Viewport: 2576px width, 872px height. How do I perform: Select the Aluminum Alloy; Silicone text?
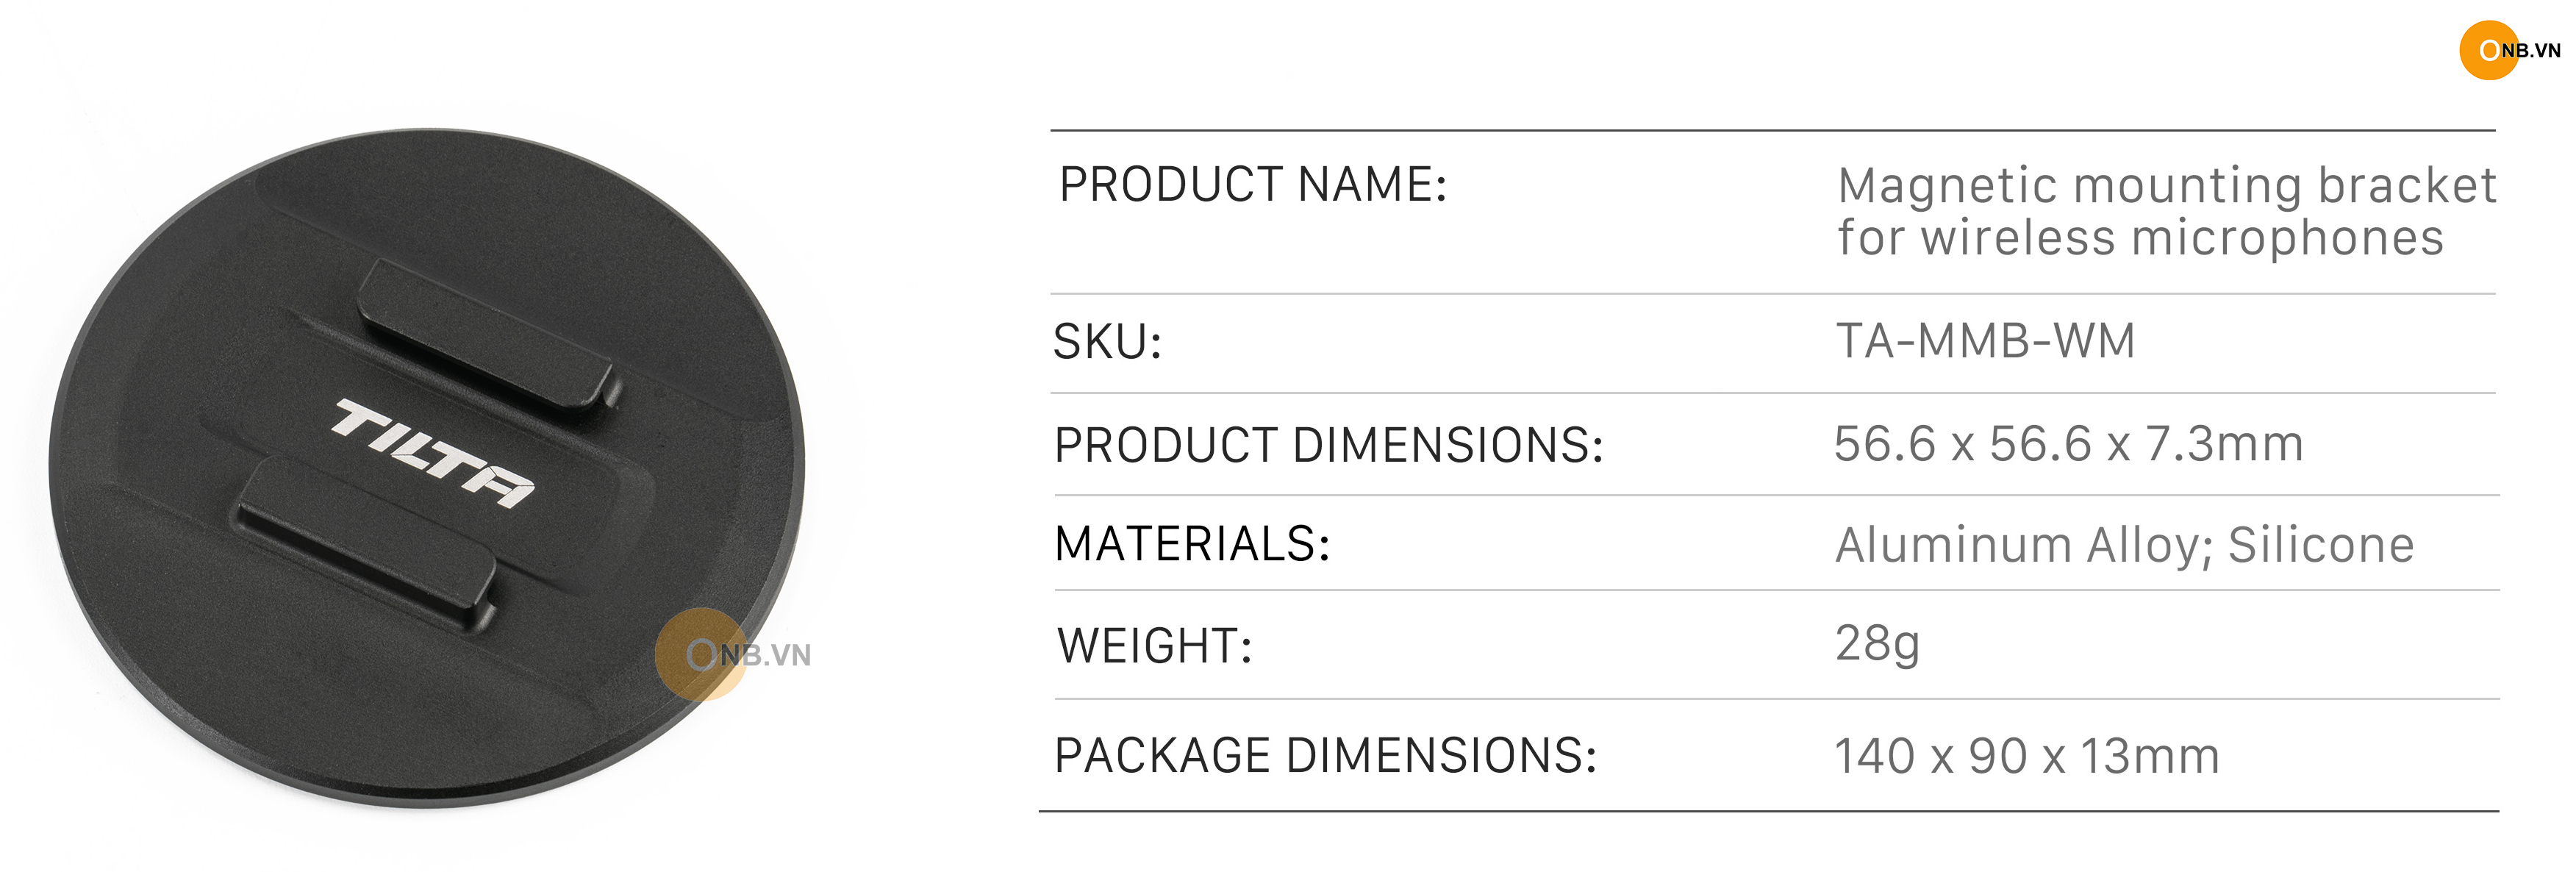click(x=2125, y=545)
